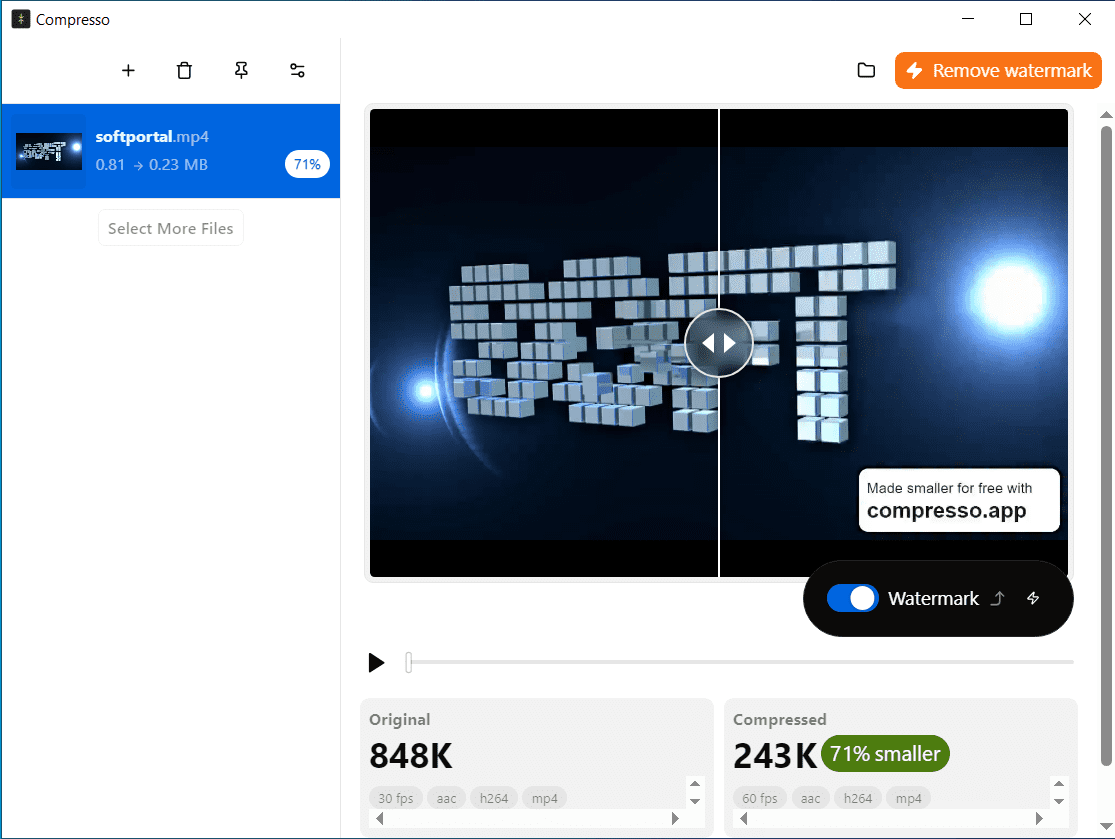Click the h264 tag under Compressed
This screenshot has height=839, width=1115.
(858, 798)
